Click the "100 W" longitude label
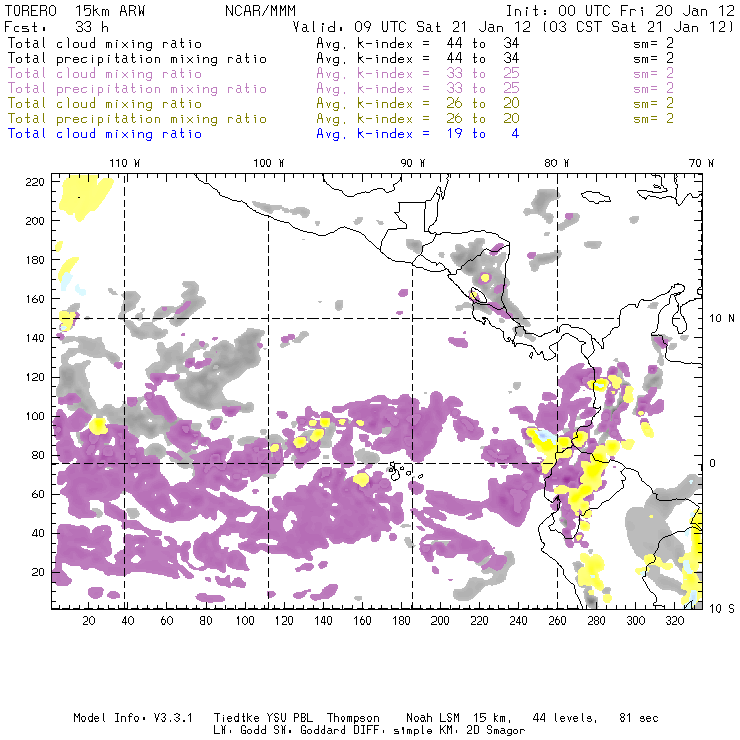740x740 pixels. (x=269, y=163)
